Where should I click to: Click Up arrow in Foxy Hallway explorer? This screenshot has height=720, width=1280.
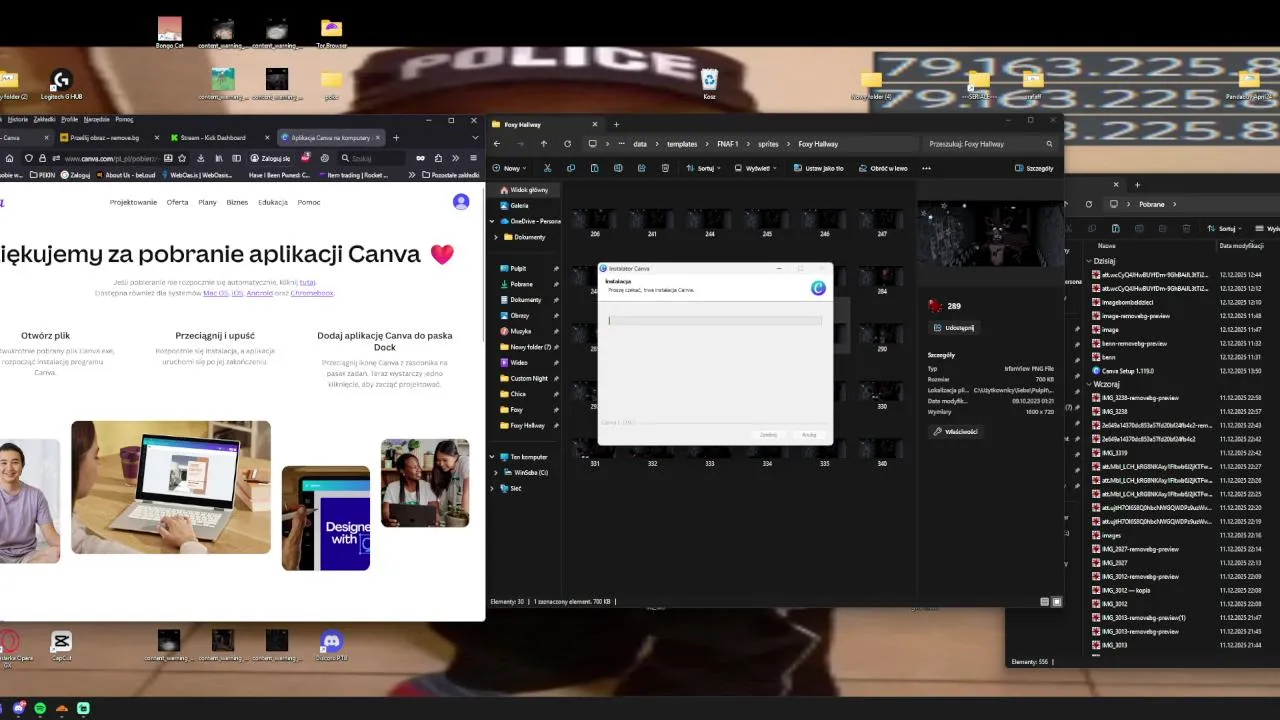(544, 144)
